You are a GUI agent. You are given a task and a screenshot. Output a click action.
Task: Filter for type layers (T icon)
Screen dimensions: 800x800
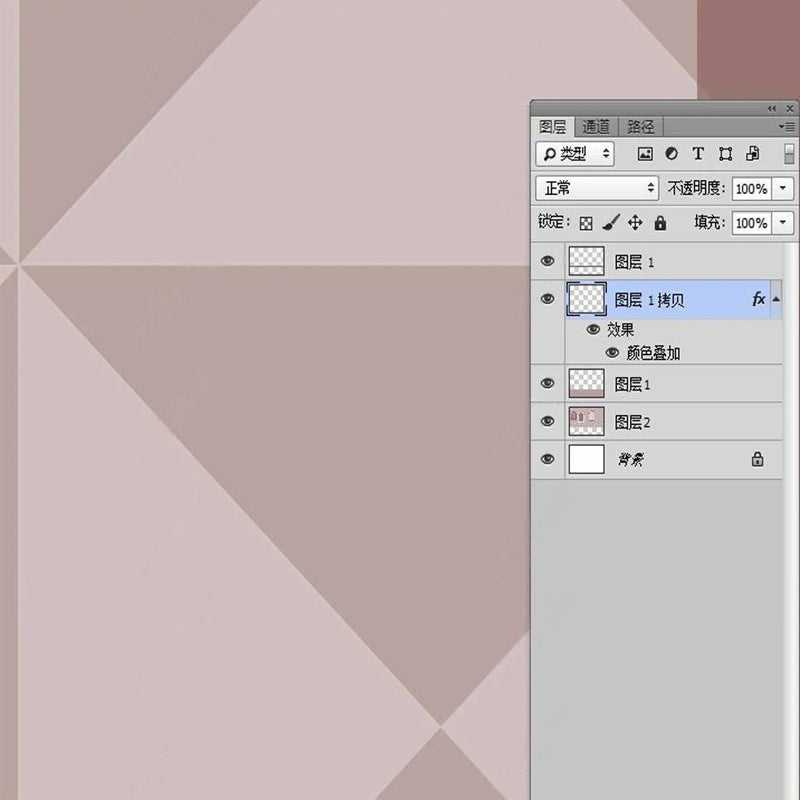click(x=698, y=154)
